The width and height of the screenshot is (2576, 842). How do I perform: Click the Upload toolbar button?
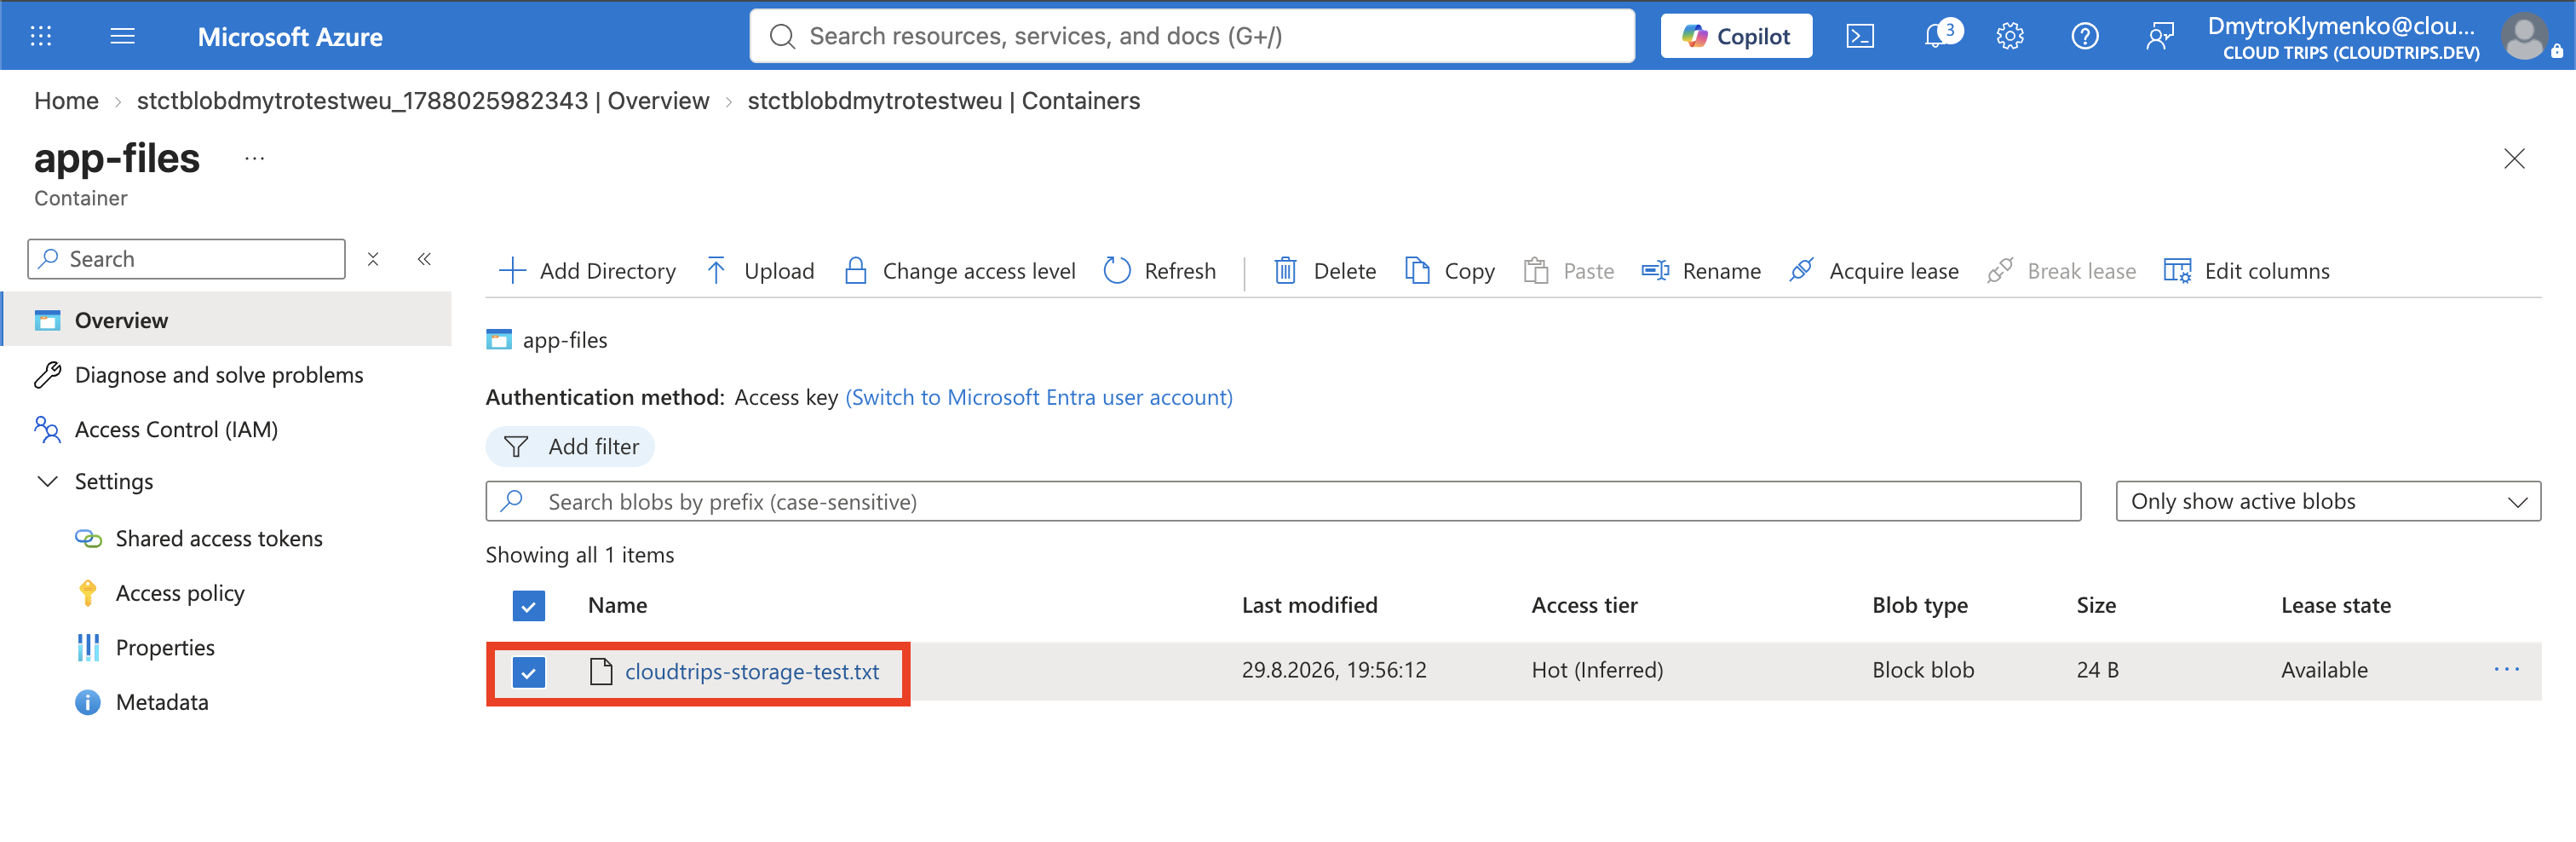[759, 271]
